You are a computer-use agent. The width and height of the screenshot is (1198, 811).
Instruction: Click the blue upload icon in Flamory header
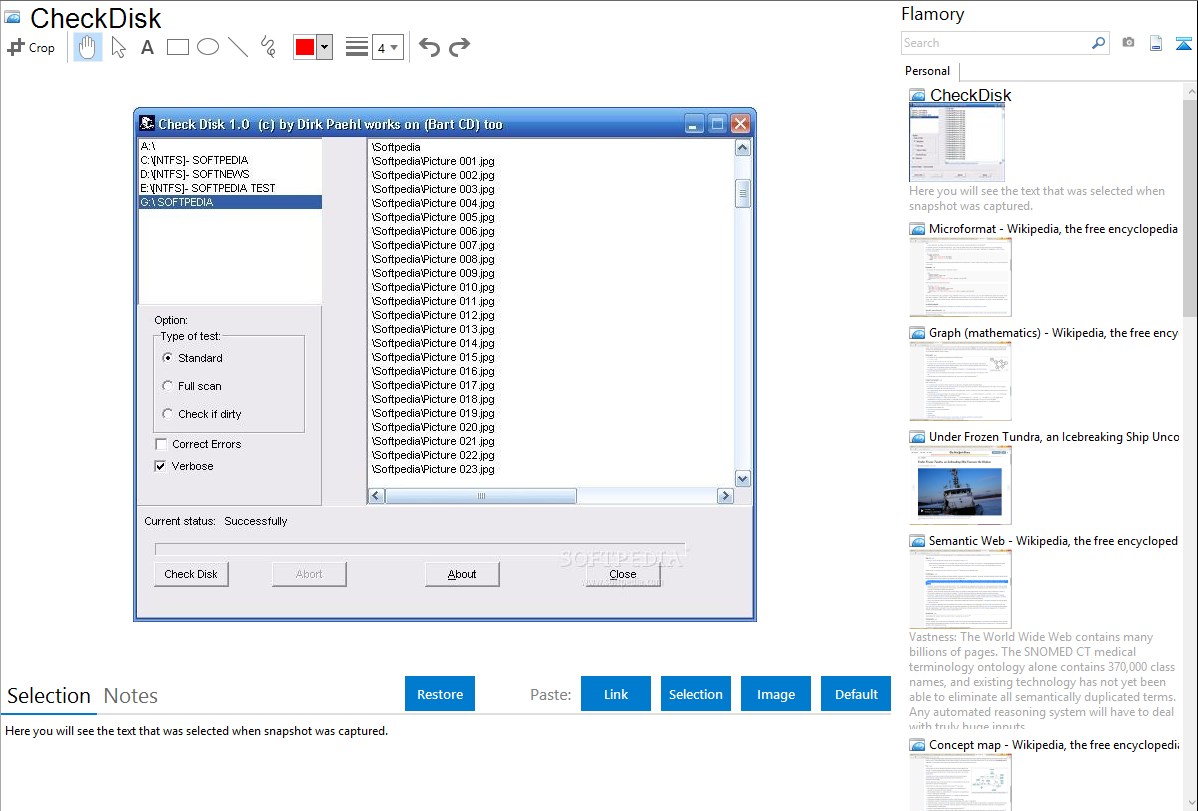pos(1183,43)
